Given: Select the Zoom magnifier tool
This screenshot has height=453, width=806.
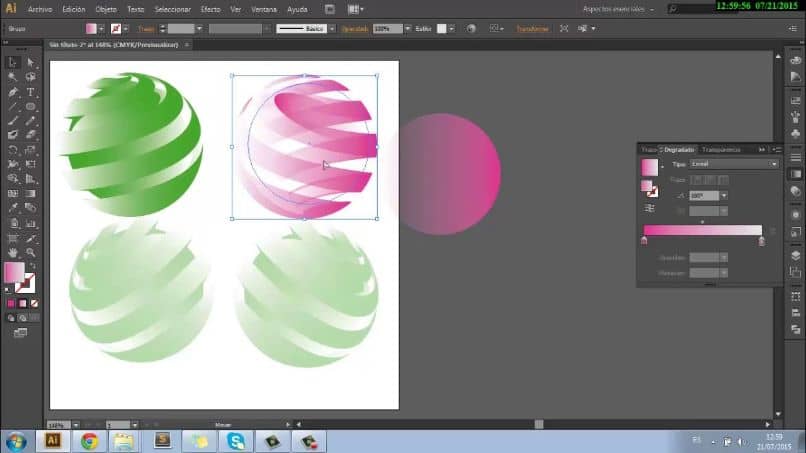Looking at the screenshot, I should coord(31,252).
